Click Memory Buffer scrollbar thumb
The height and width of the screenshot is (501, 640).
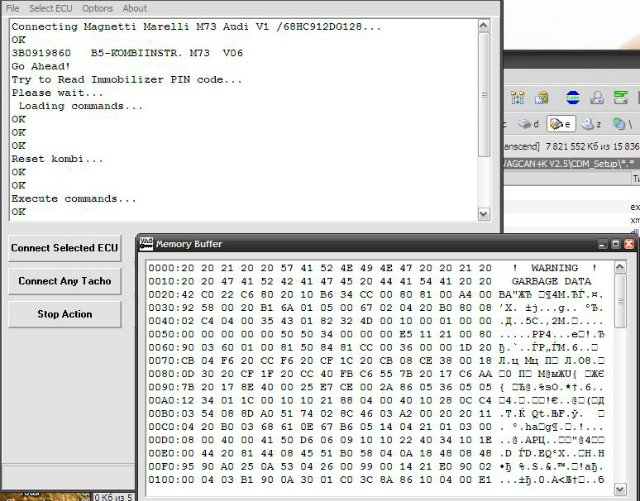620,301
